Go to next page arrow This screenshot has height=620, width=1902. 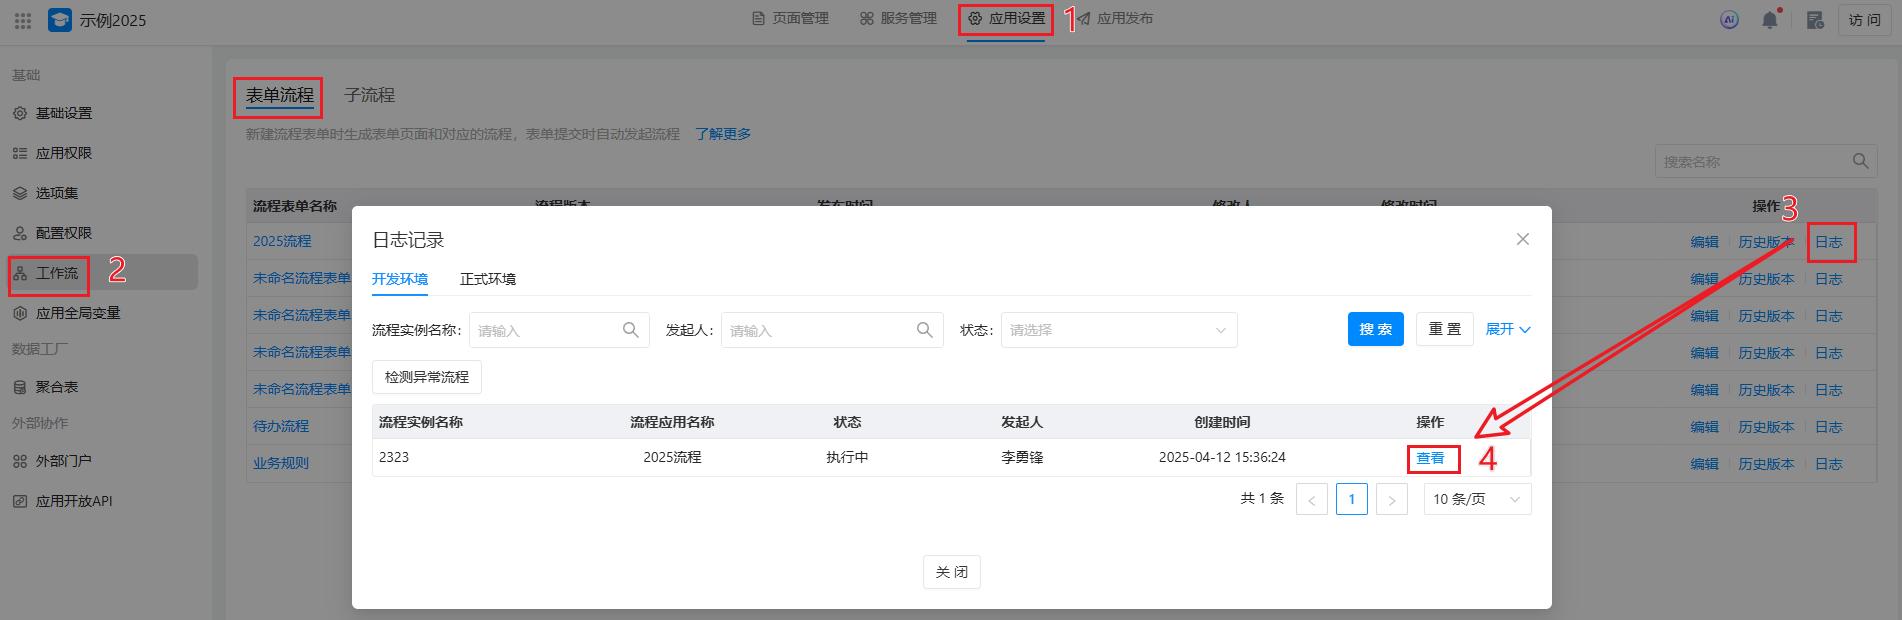point(1391,499)
